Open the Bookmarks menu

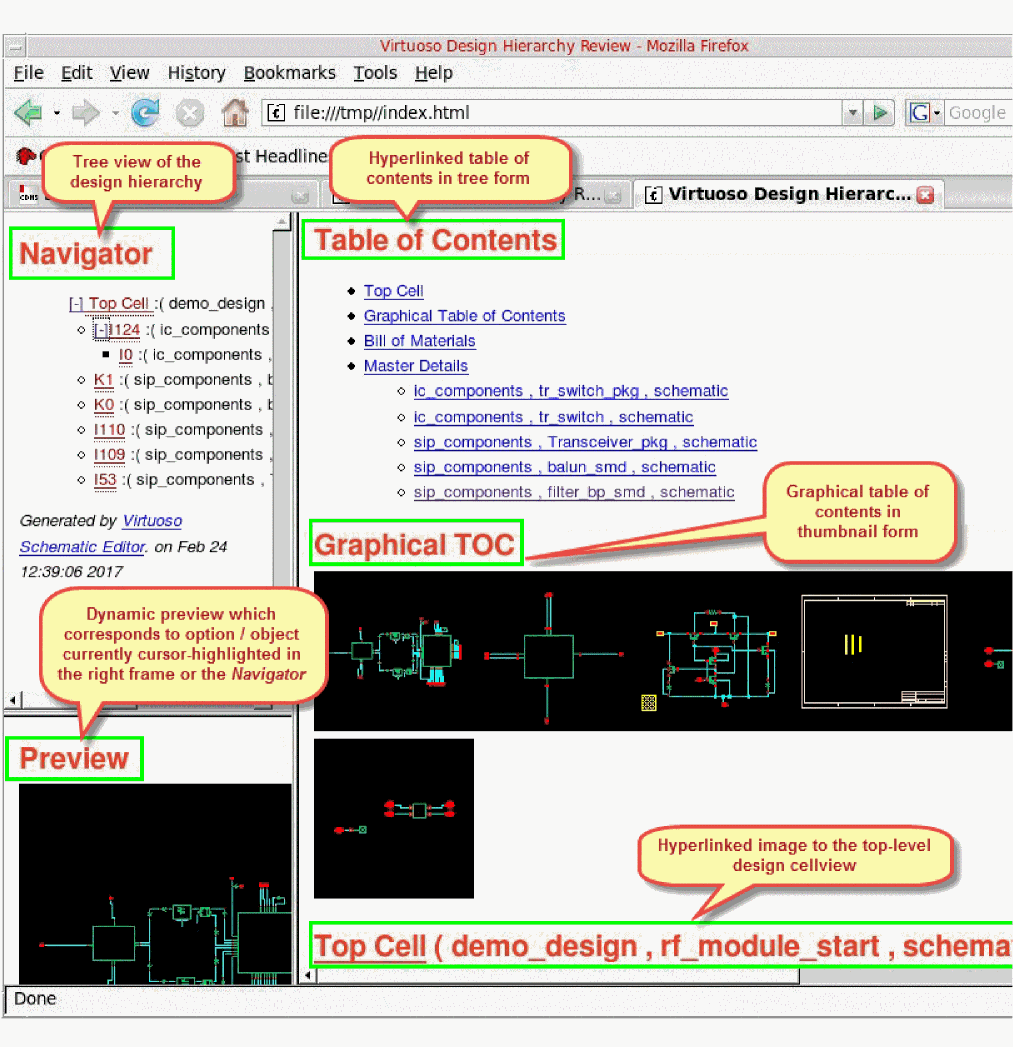coord(290,73)
